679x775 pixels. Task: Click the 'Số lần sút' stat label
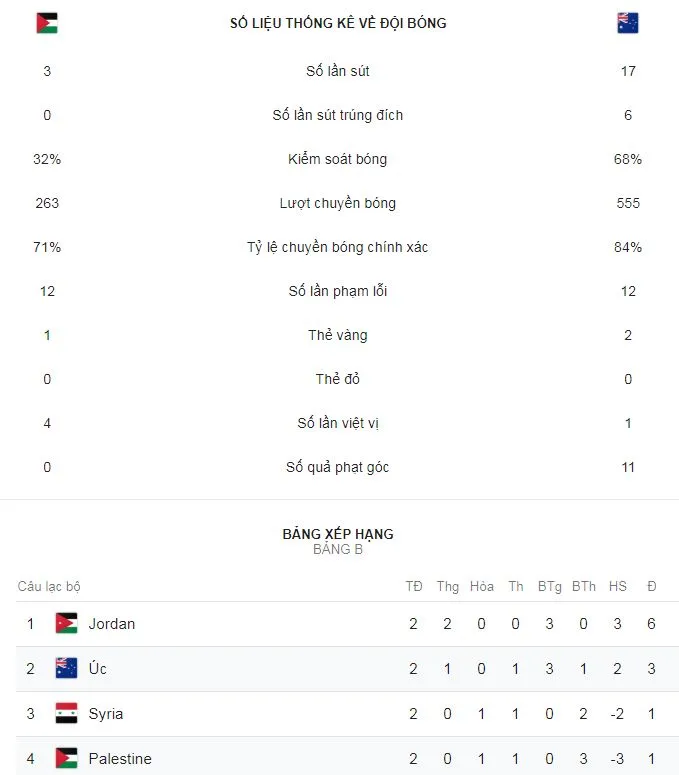click(338, 71)
